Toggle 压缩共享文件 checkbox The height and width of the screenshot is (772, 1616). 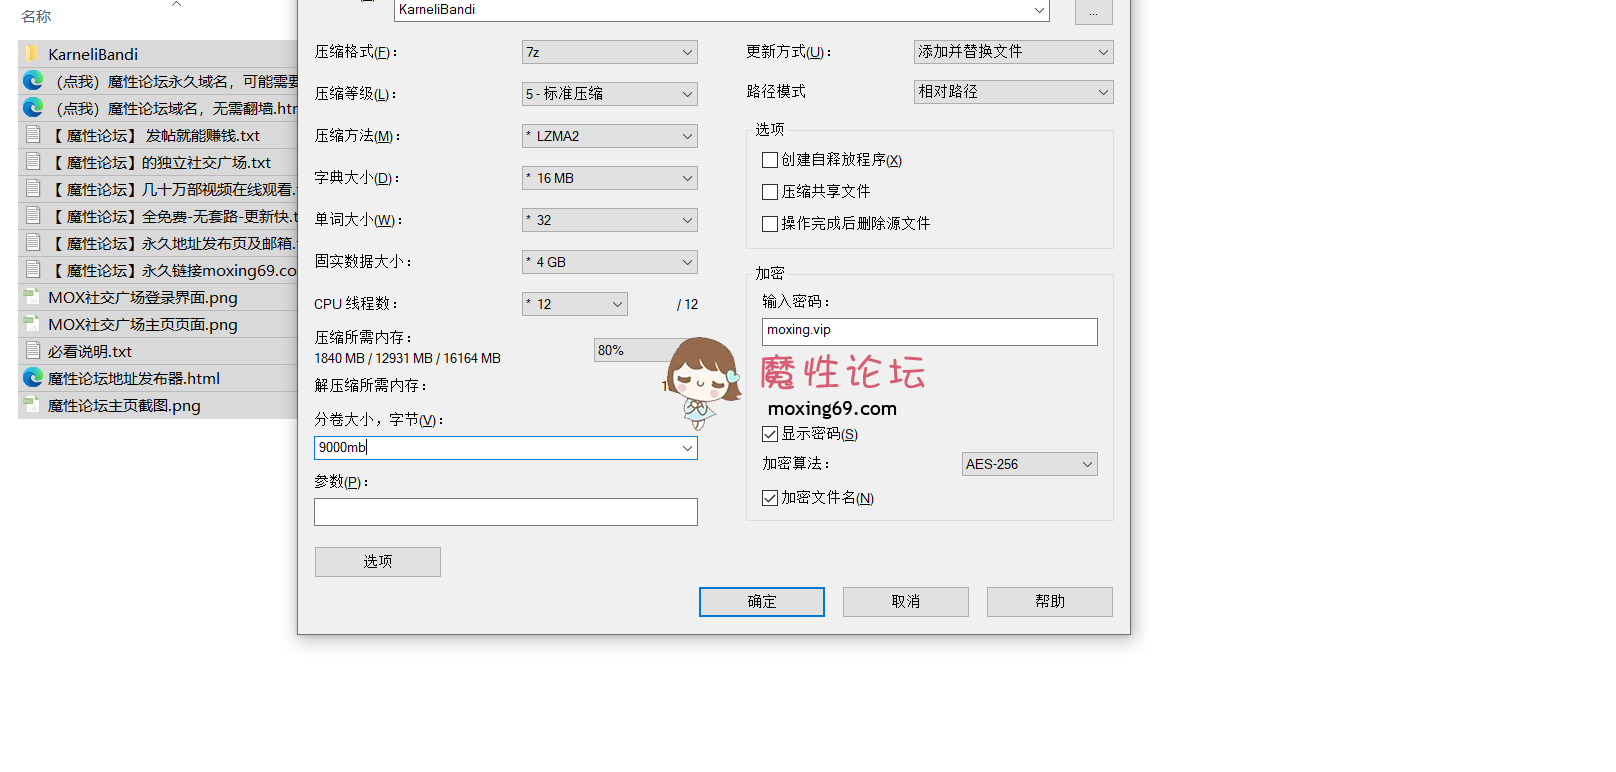click(x=769, y=192)
